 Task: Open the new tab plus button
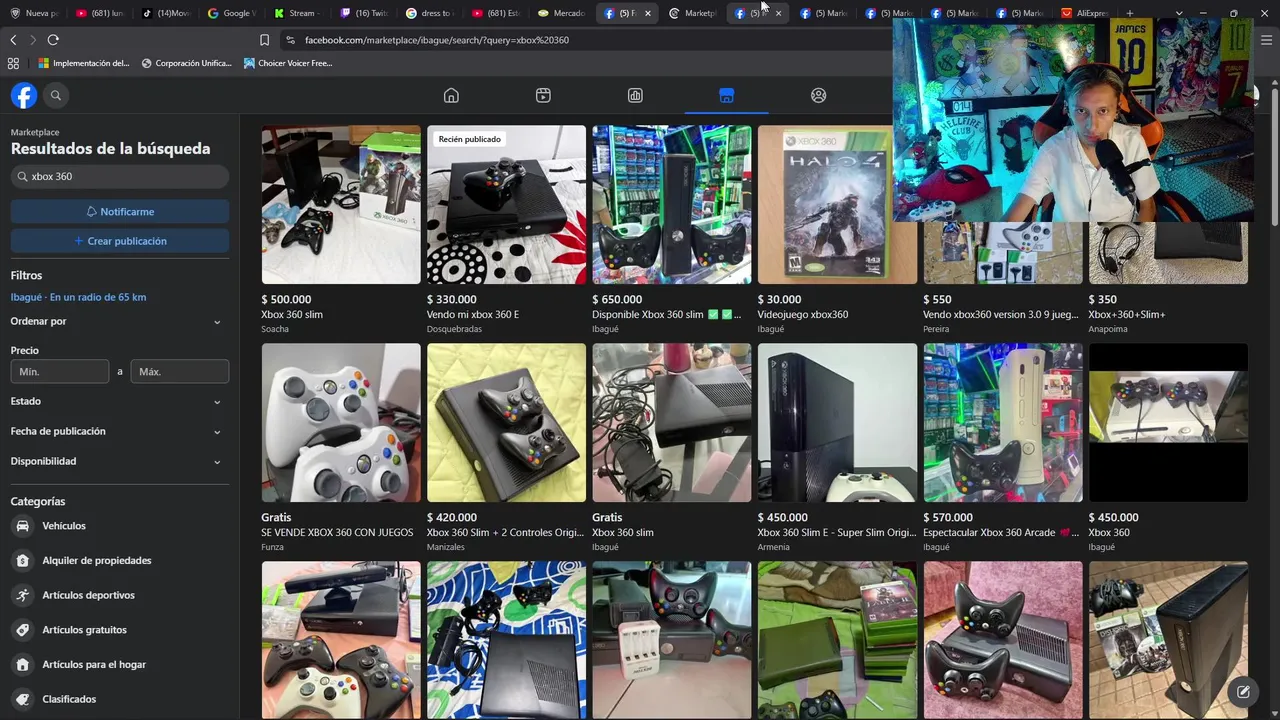click(x=1130, y=13)
